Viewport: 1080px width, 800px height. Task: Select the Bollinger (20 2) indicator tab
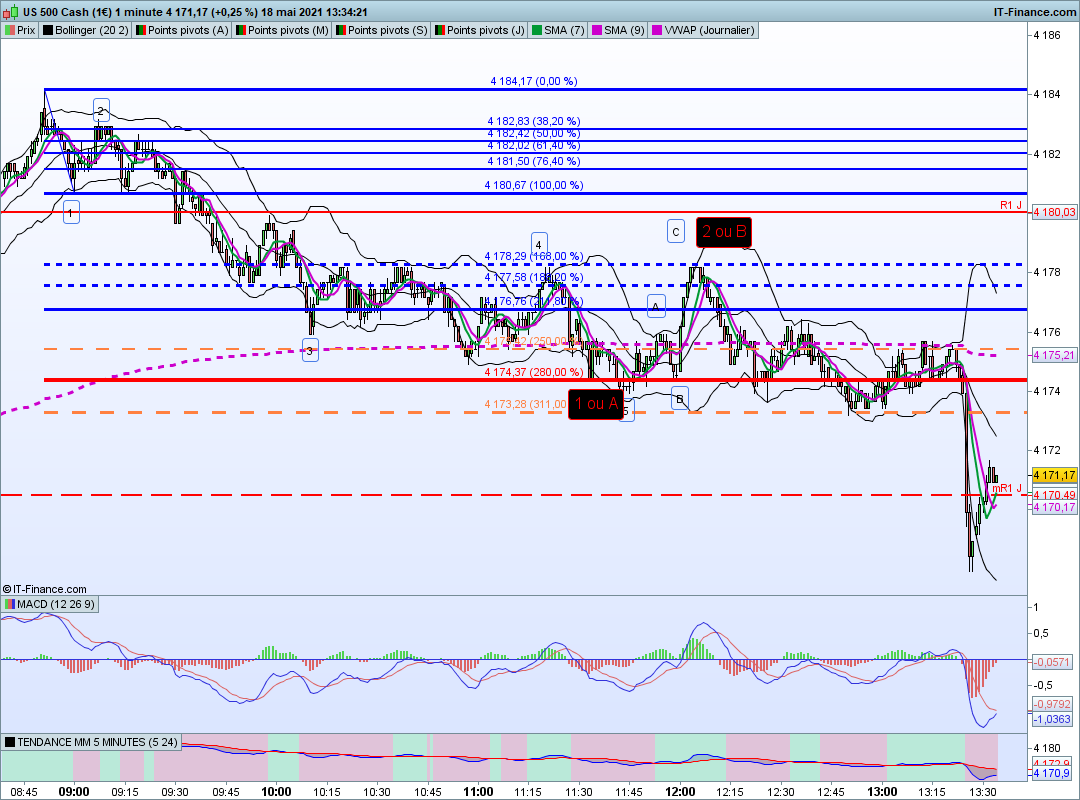coord(85,30)
